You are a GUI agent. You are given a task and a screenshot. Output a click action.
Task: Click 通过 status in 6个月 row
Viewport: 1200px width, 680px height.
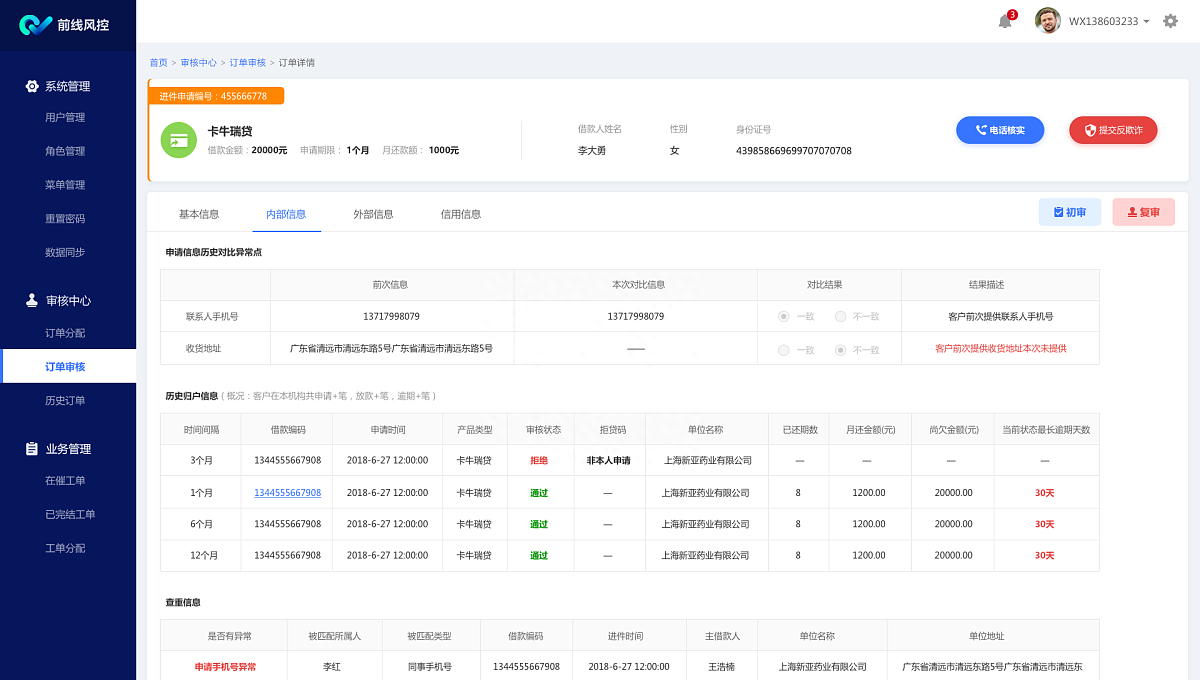(x=539, y=524)
